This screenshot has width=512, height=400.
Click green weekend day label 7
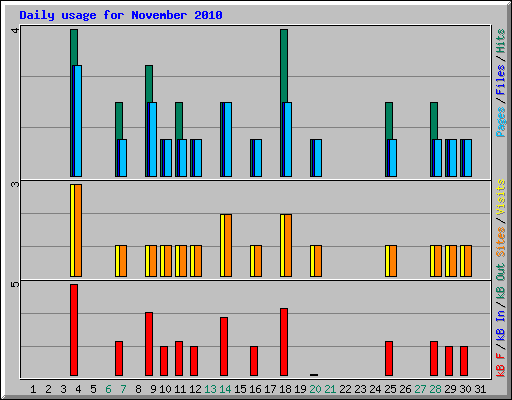pos(123,389)
